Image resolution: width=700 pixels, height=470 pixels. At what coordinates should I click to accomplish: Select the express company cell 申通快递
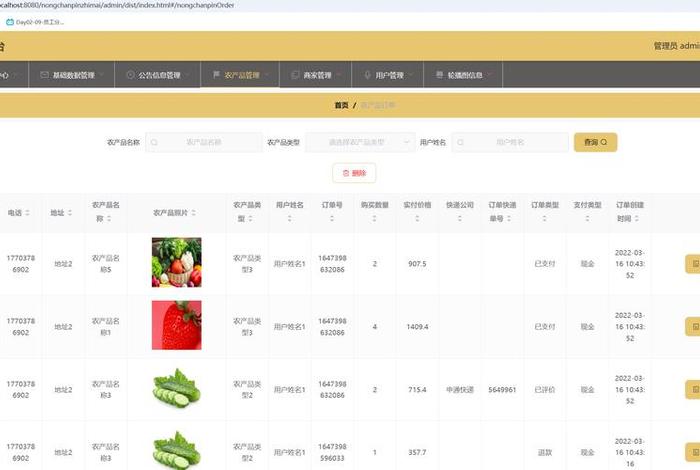pos(460,390)
